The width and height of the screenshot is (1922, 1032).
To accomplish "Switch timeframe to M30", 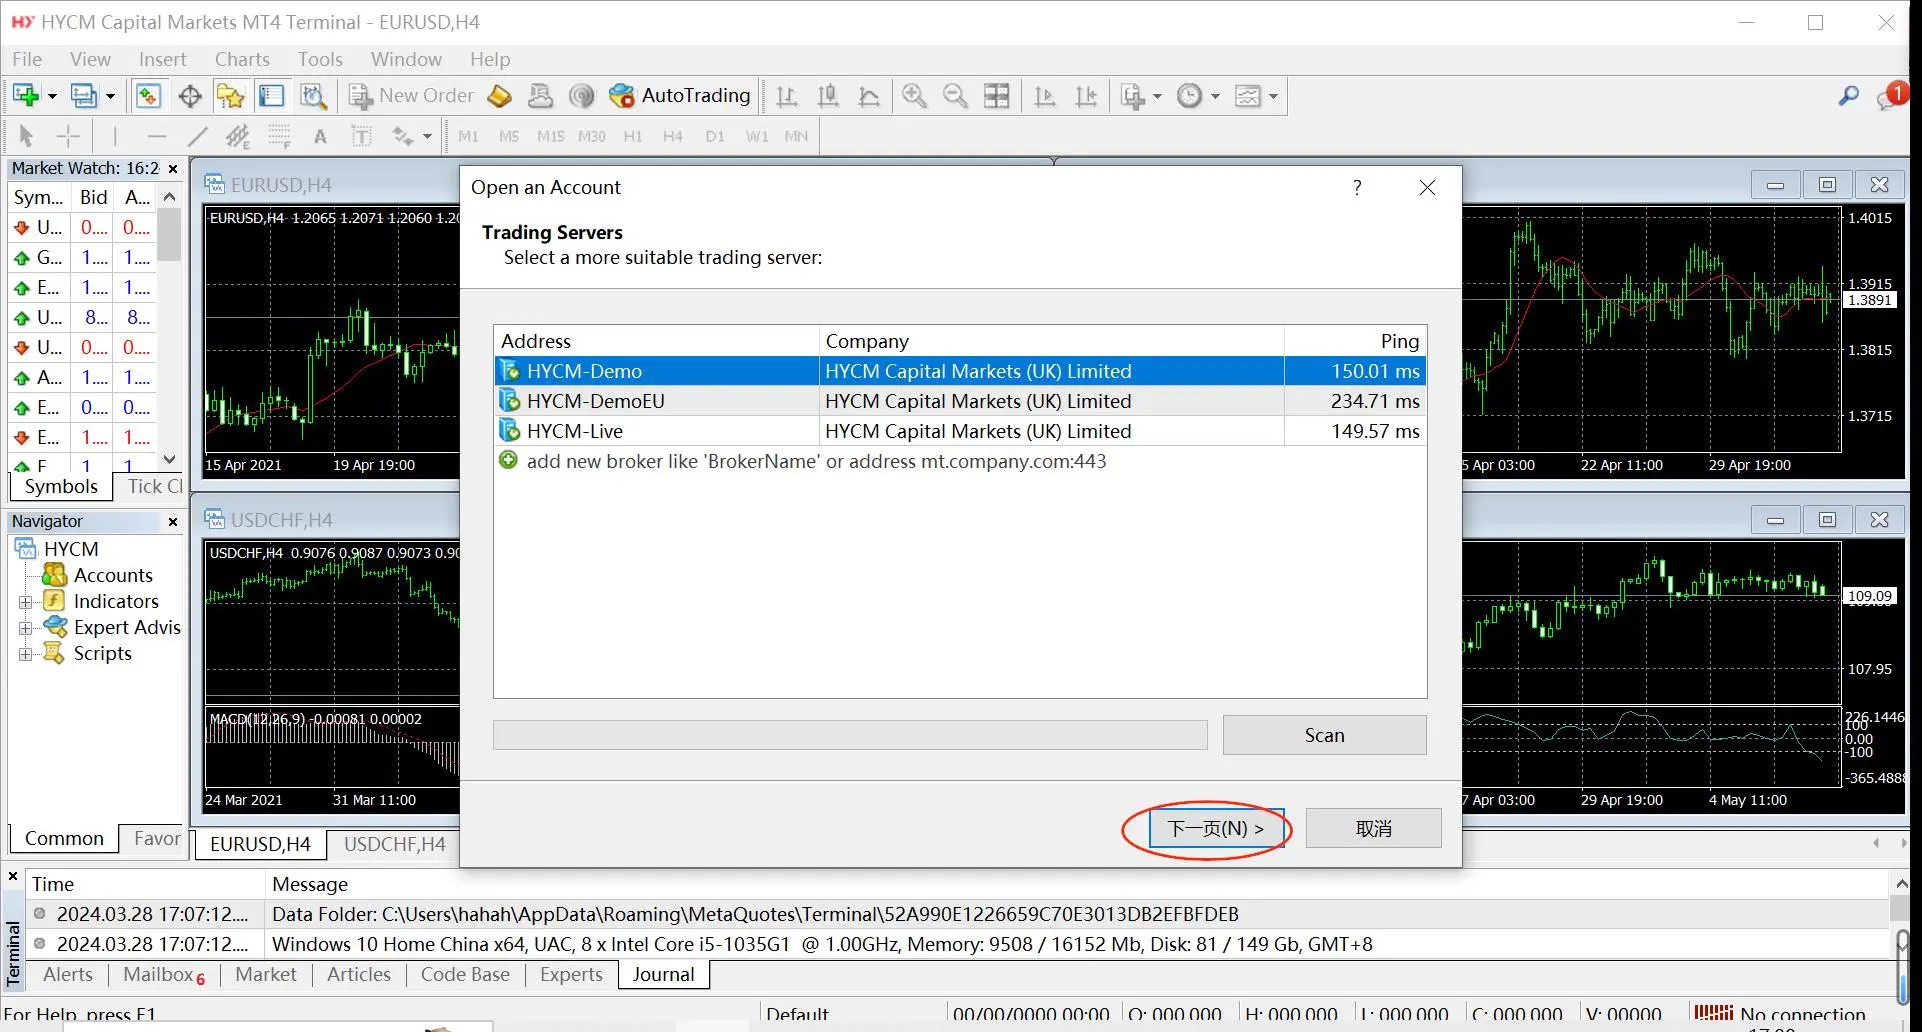I will tap(592, 136).
